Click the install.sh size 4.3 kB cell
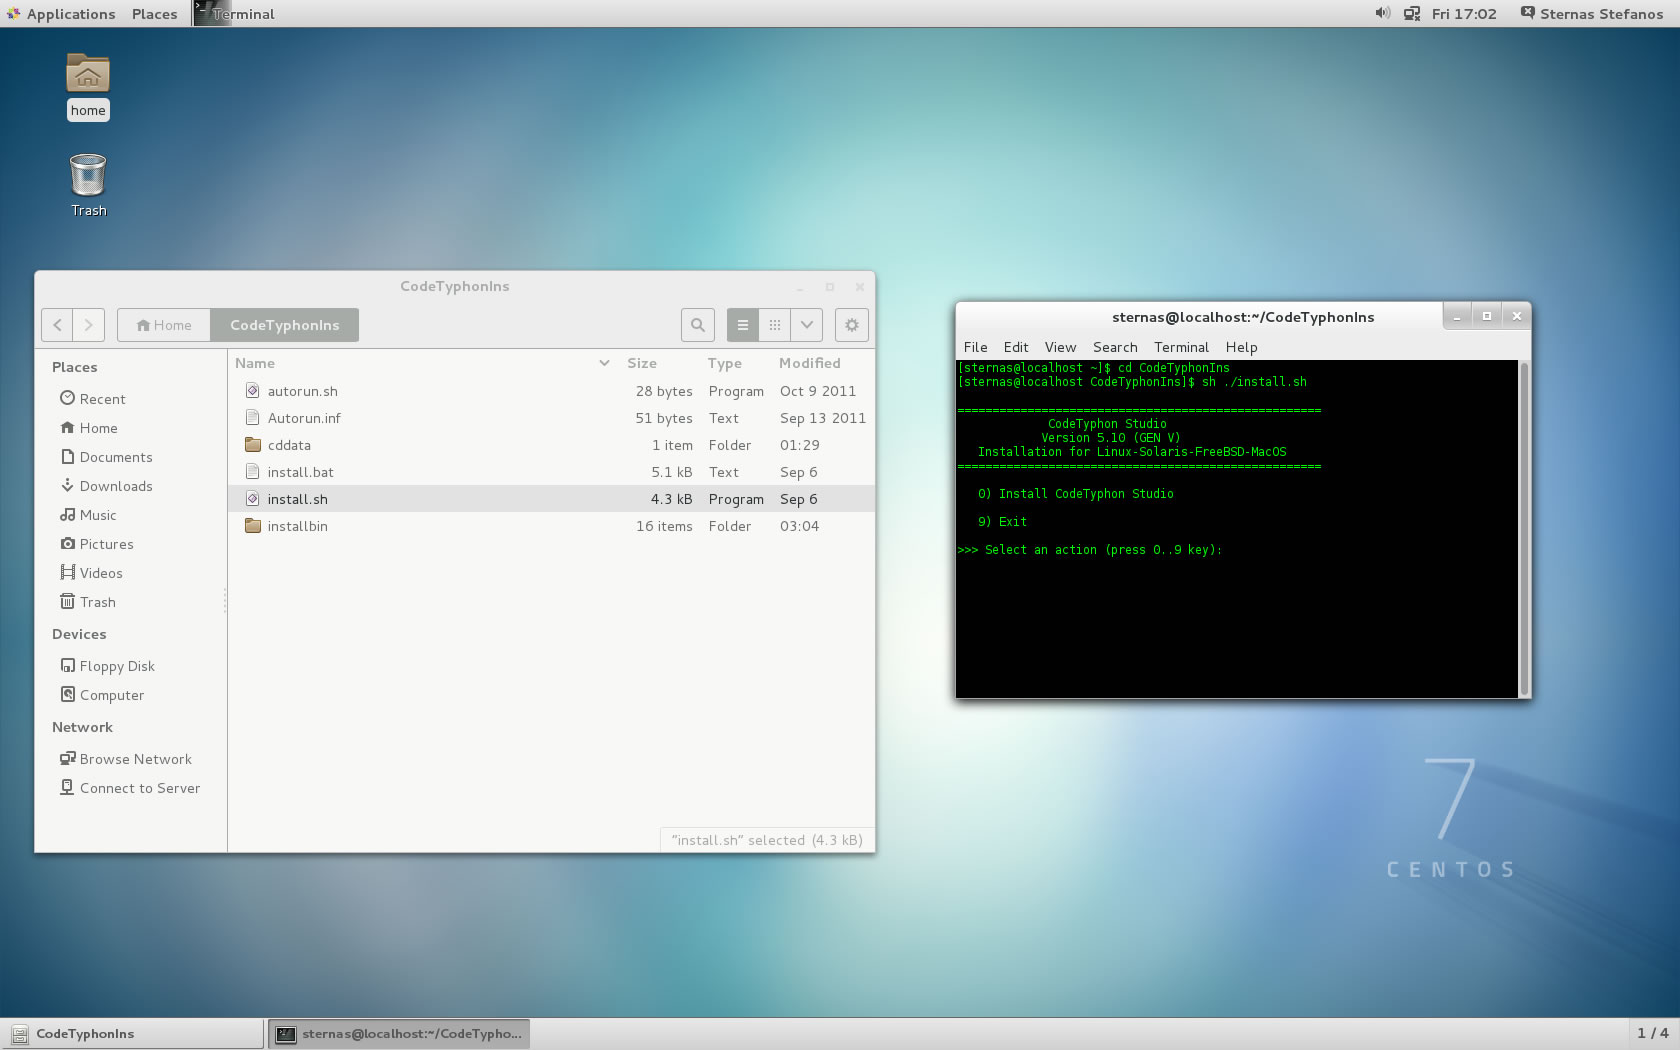 coord(671,499)
